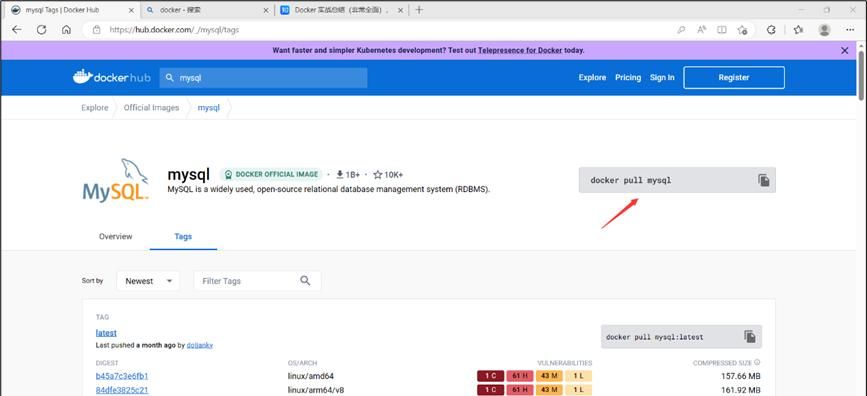Click the compressed size info icon

(757, 363)
